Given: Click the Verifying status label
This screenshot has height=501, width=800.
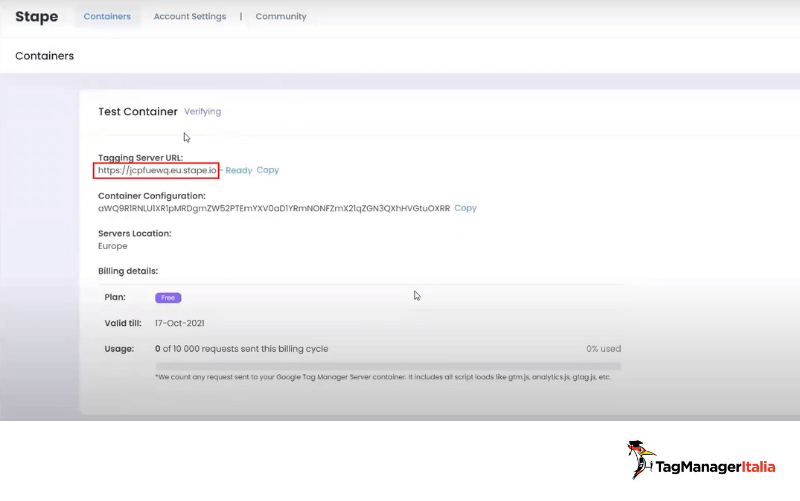Looking at the screenshot, I should [x=203, y=111].
